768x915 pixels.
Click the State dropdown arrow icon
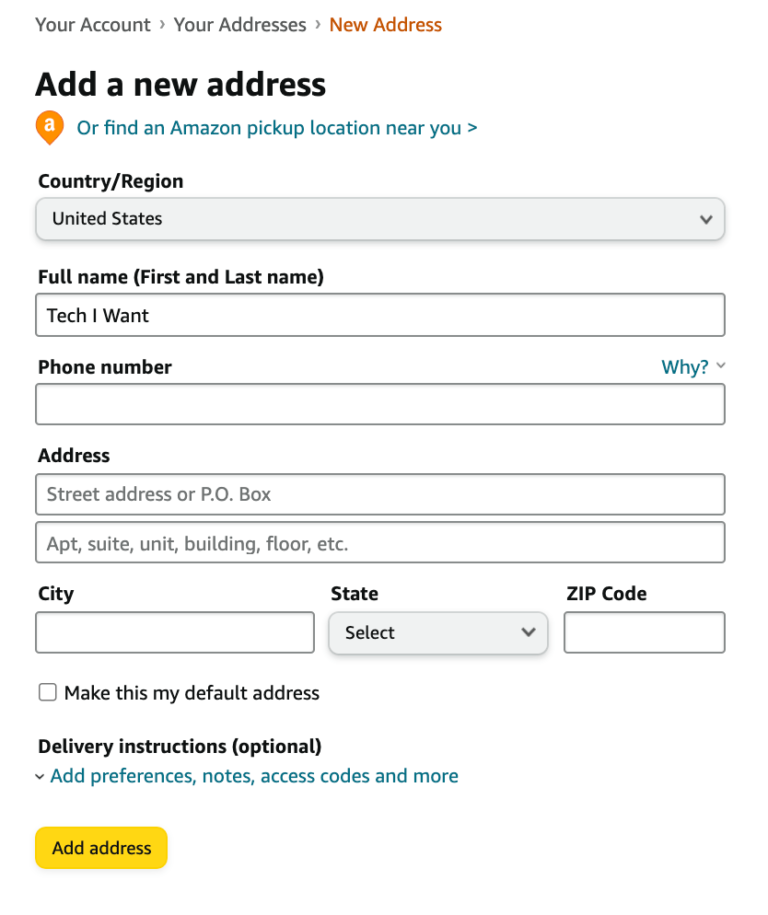pos(528,632)
